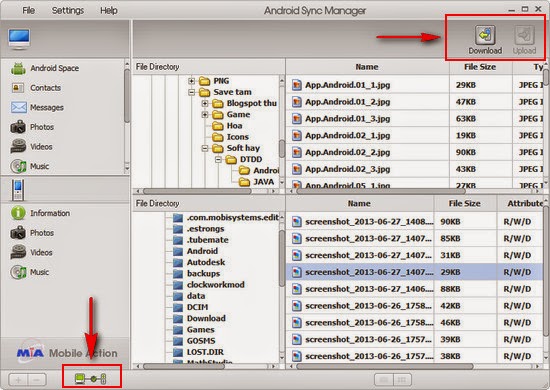Open the Help menu
Viewport: 550px width, 390px height.
[109, 11]
